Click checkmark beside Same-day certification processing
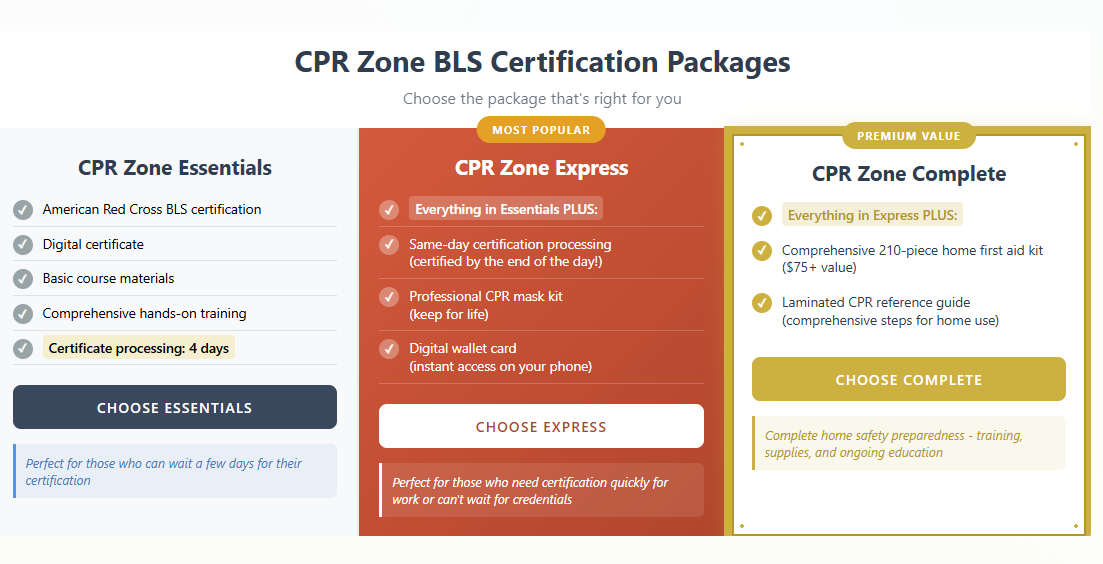The width and height of the screenshot is (1103, 564). point(389,245)
